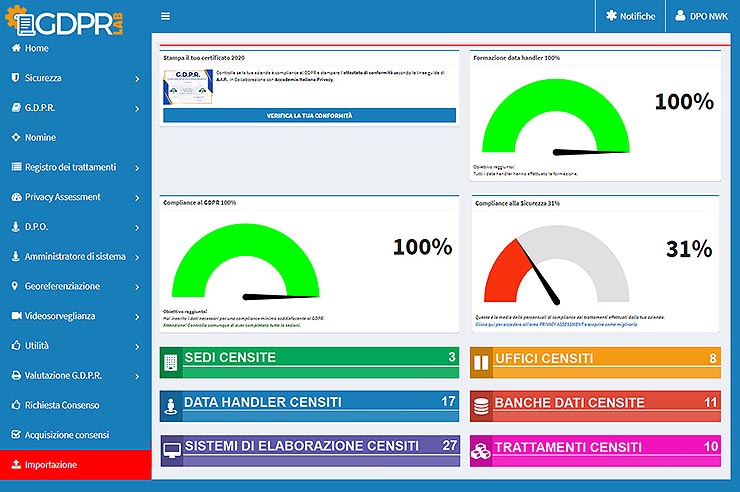Open the Home menu item
This screenshot has width=740, height=492.
[x=36, y=48]
